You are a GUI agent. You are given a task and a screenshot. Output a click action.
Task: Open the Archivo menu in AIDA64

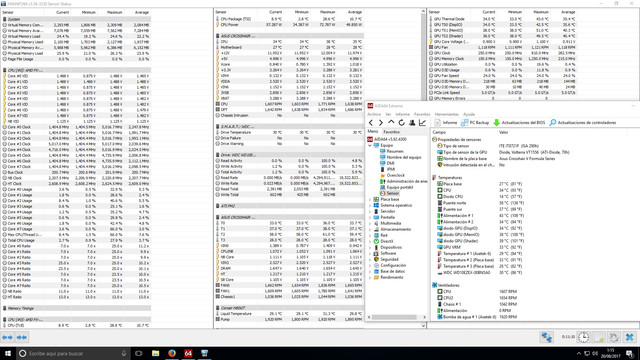374,114
